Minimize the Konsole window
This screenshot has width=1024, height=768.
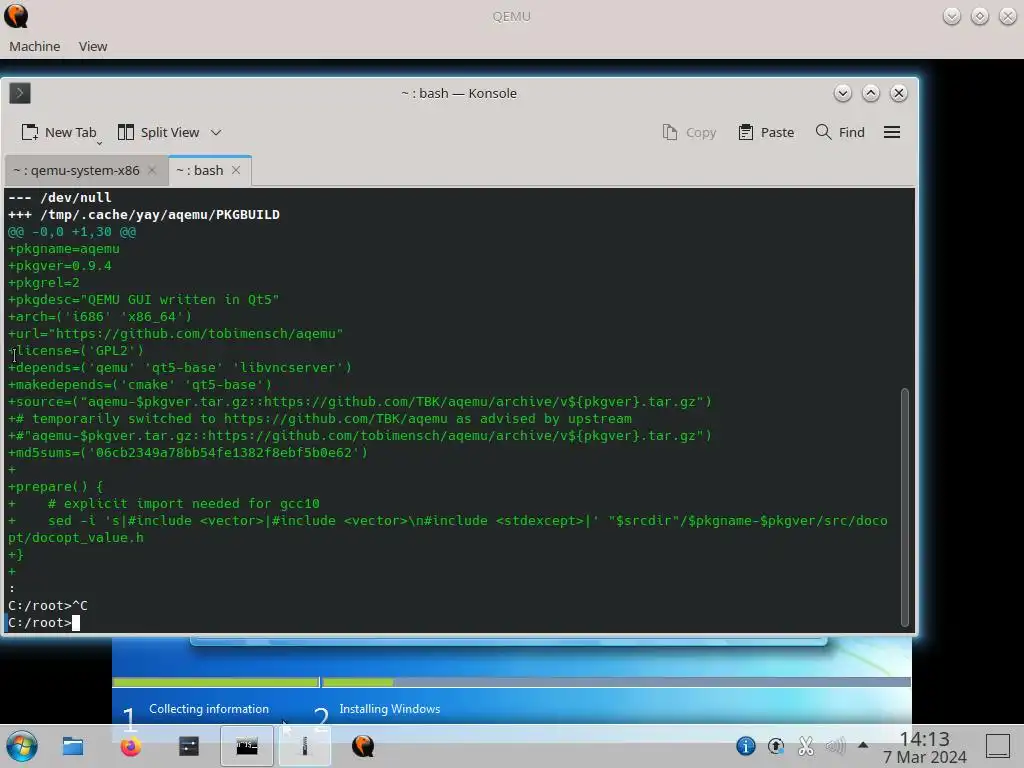842,93
